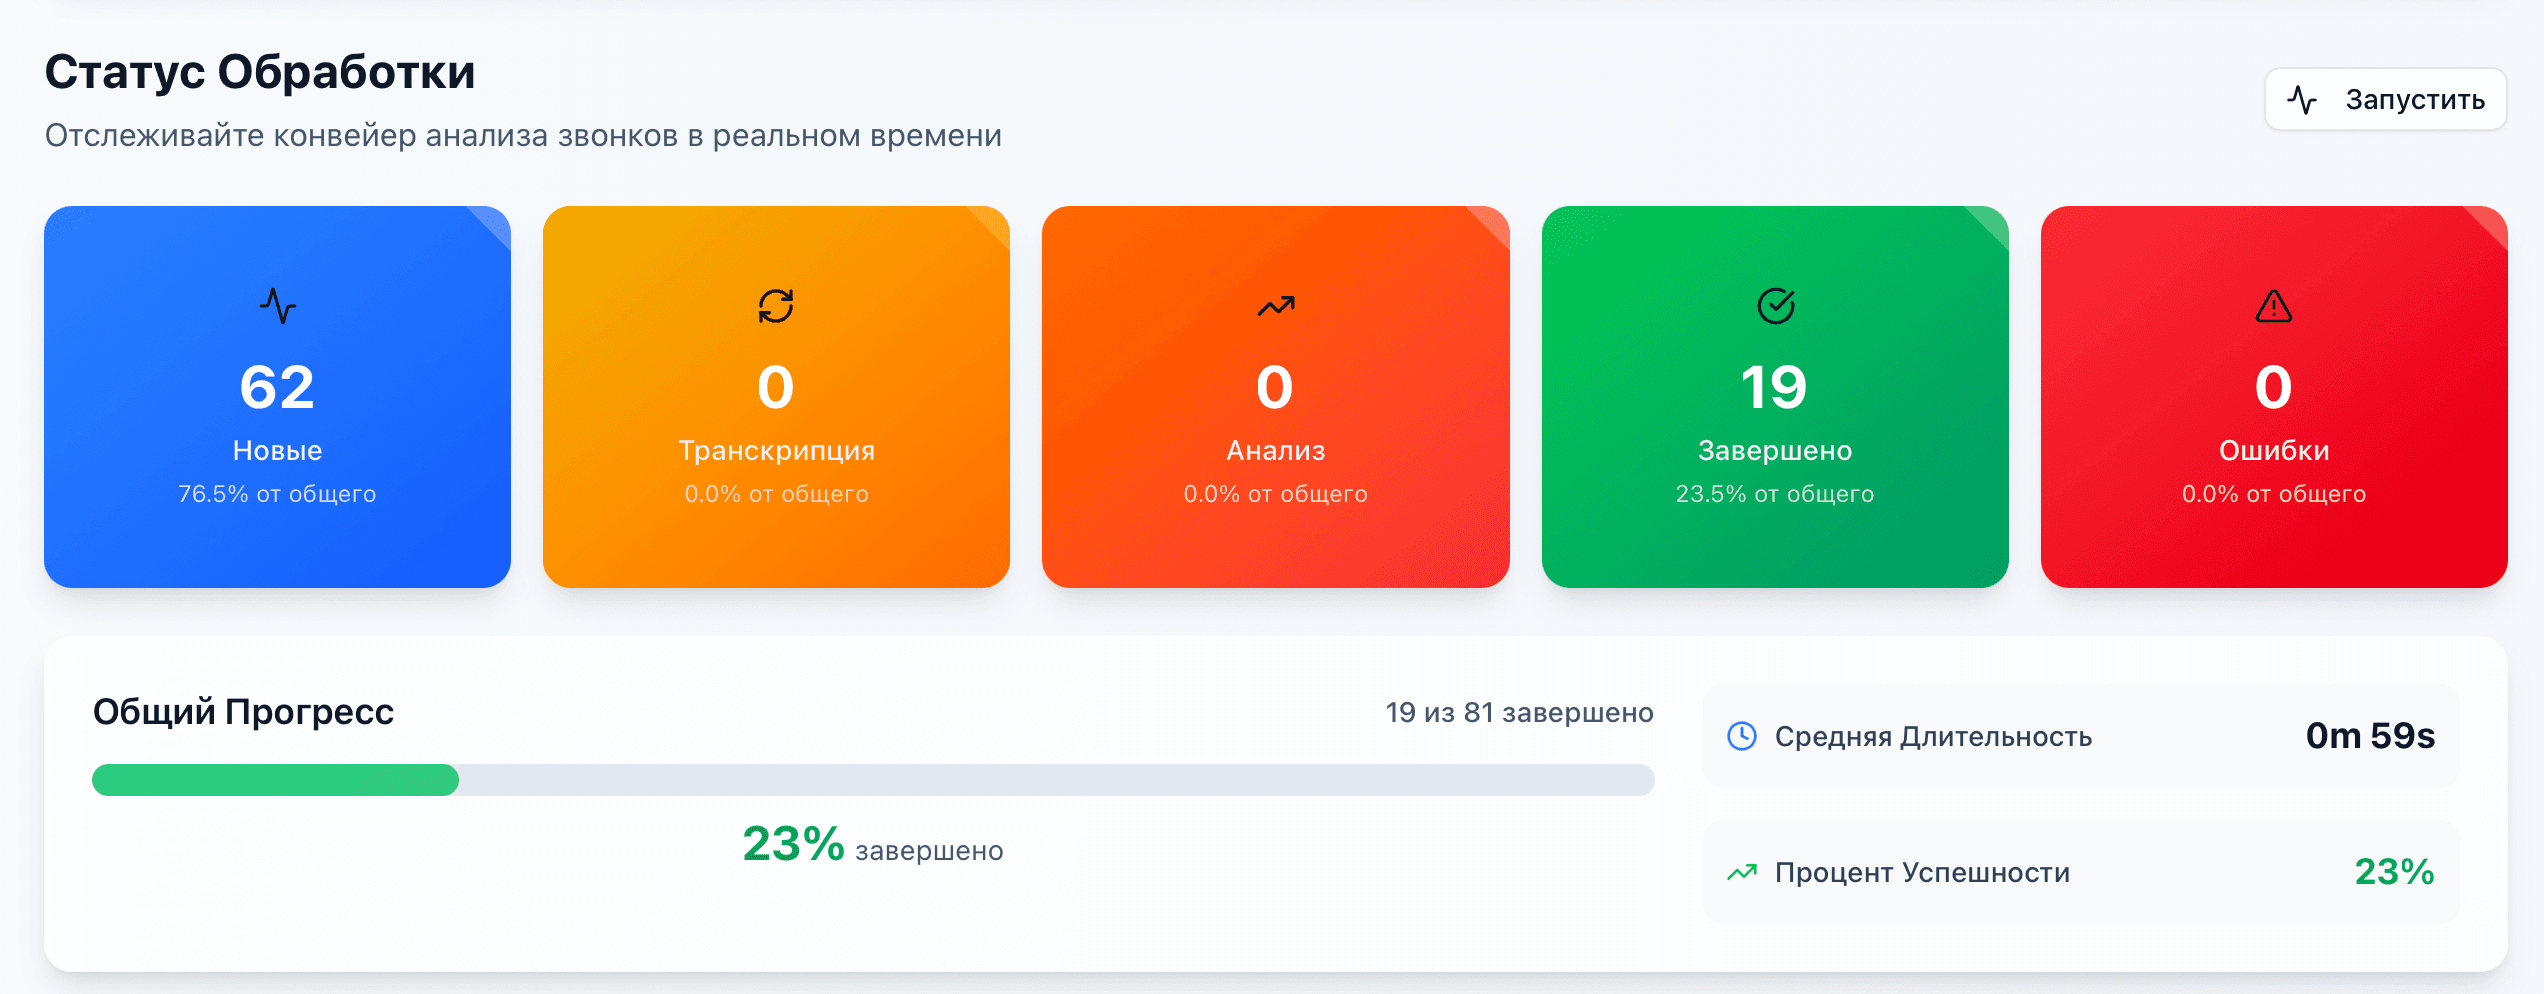Click the 23.5% от общего text
The width and height of the screenshot is (2544, 994).
[1775, 494]
